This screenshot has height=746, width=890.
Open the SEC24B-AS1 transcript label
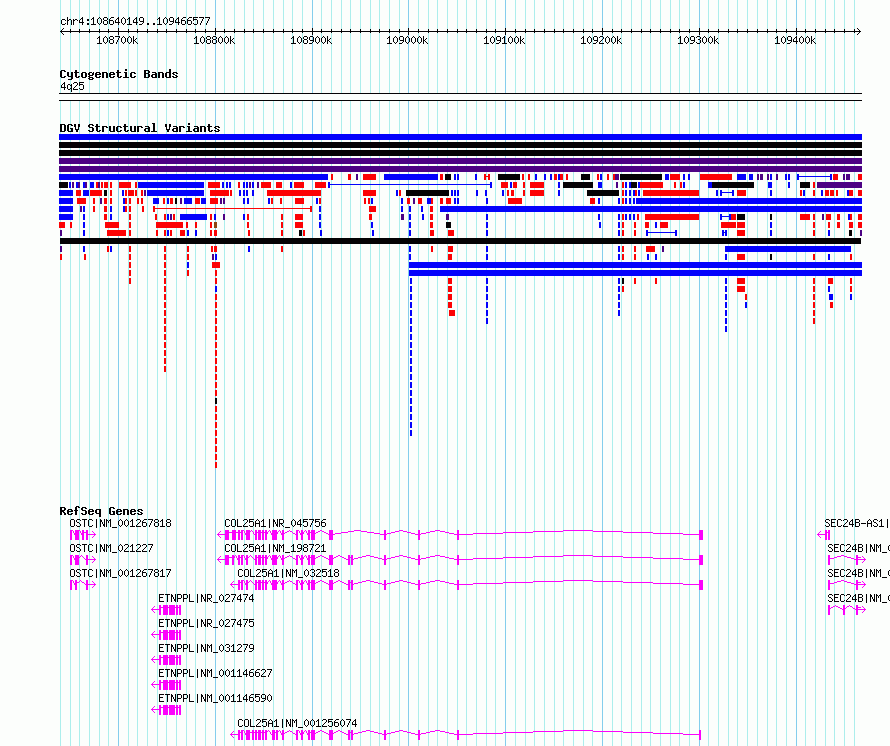click(857, 523)
